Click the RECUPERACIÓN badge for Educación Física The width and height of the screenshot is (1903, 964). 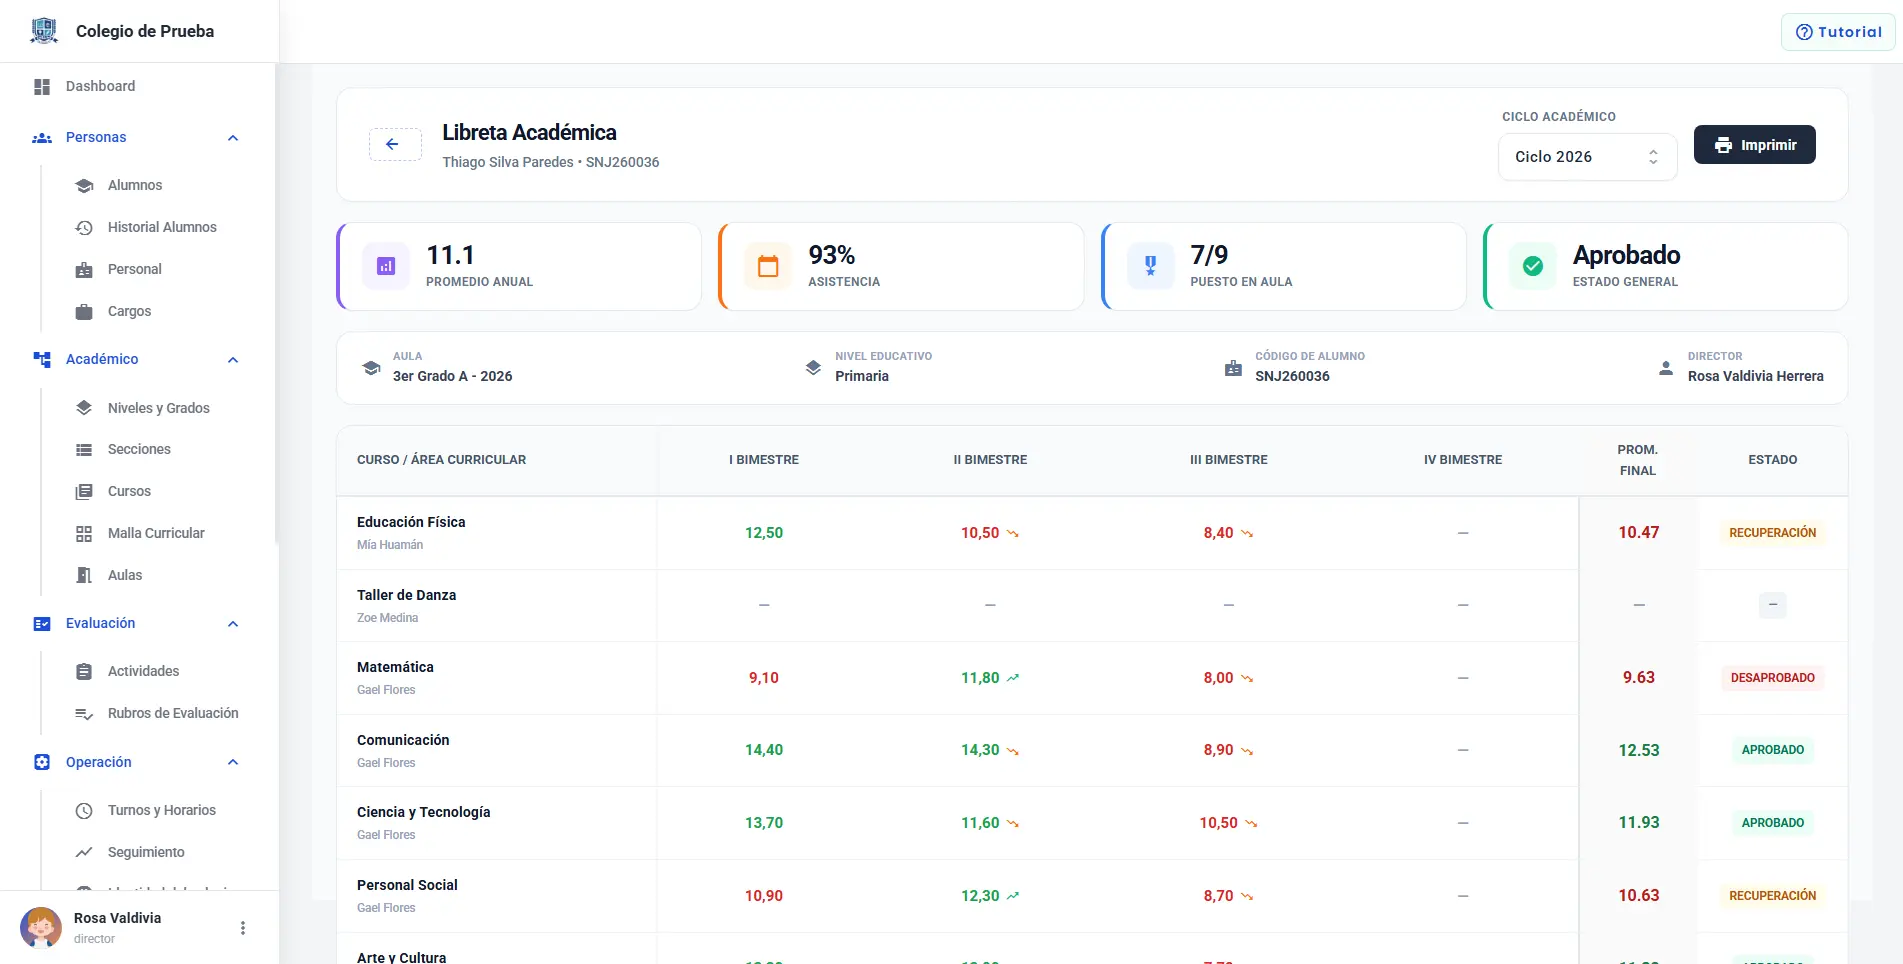point(1772,533)
